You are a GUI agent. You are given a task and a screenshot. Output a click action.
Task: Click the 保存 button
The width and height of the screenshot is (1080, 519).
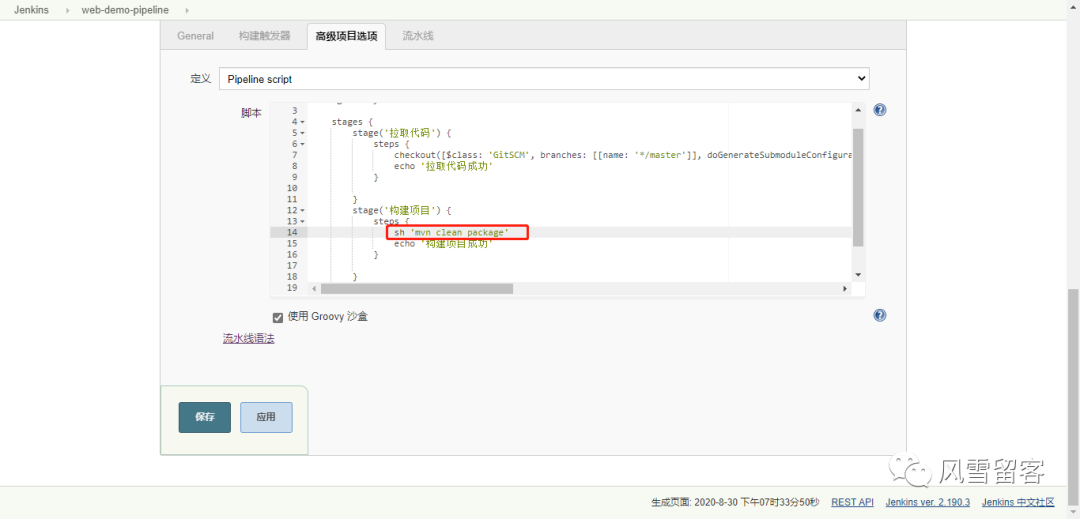[205, 417]
